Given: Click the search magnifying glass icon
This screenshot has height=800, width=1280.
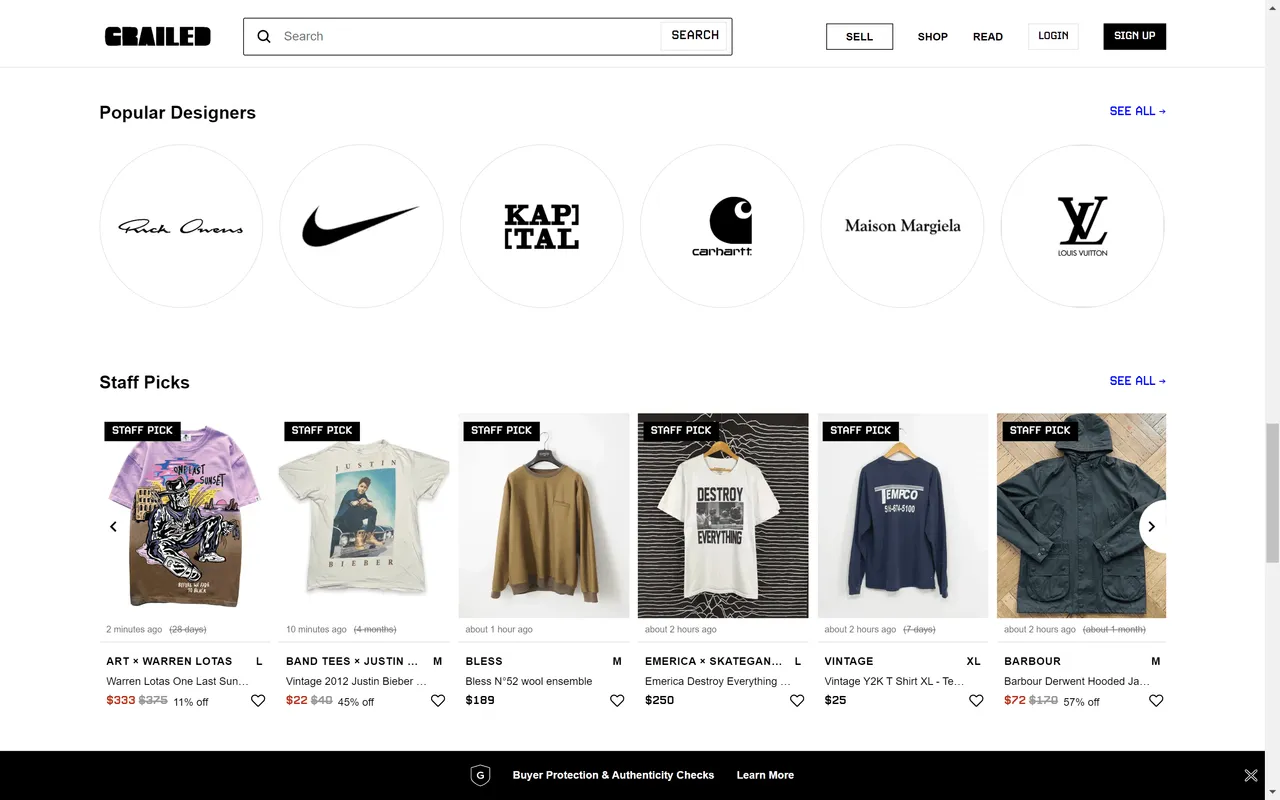Looking at the screenshot, I should click(x=263, y=36).
